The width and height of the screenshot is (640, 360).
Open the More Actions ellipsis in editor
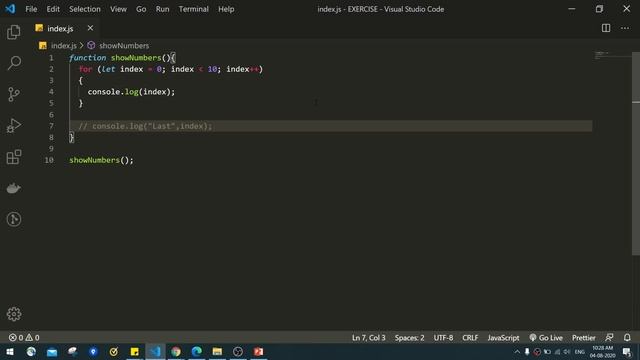click(x=624, y=28)
